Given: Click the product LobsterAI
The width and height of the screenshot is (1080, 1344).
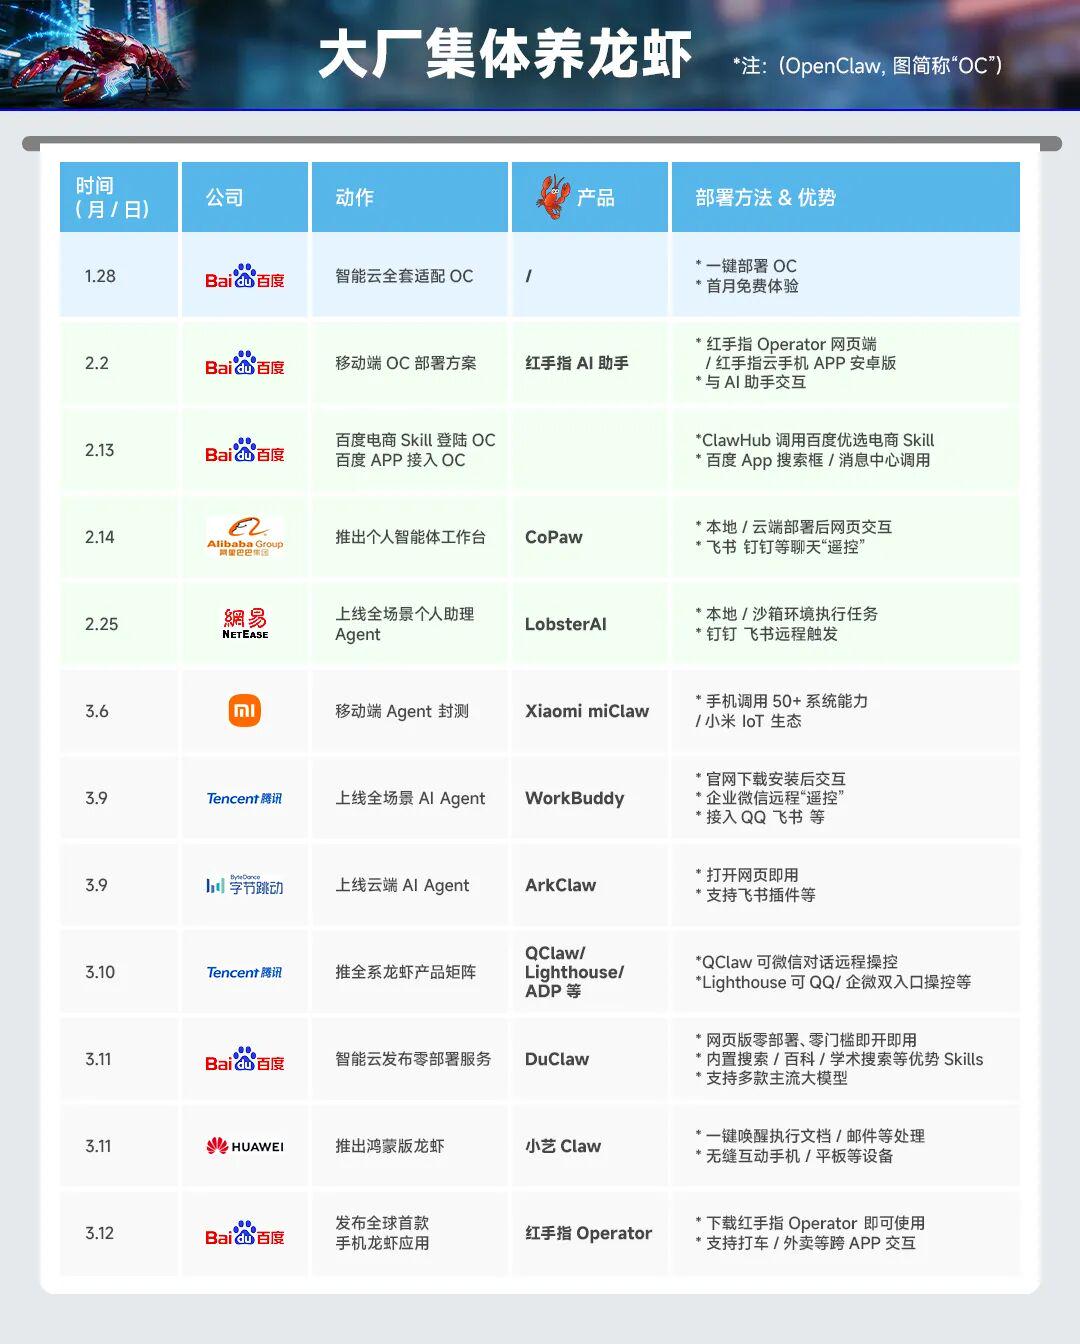Looking at the screenshot, I should (x=566, y=624).
